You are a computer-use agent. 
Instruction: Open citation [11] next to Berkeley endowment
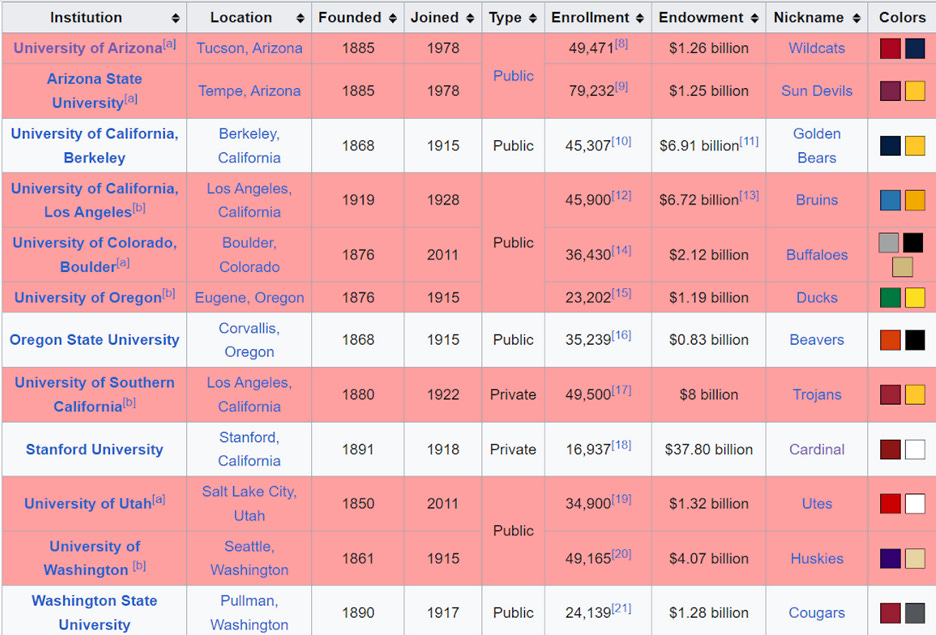click(x=749, y=141)
